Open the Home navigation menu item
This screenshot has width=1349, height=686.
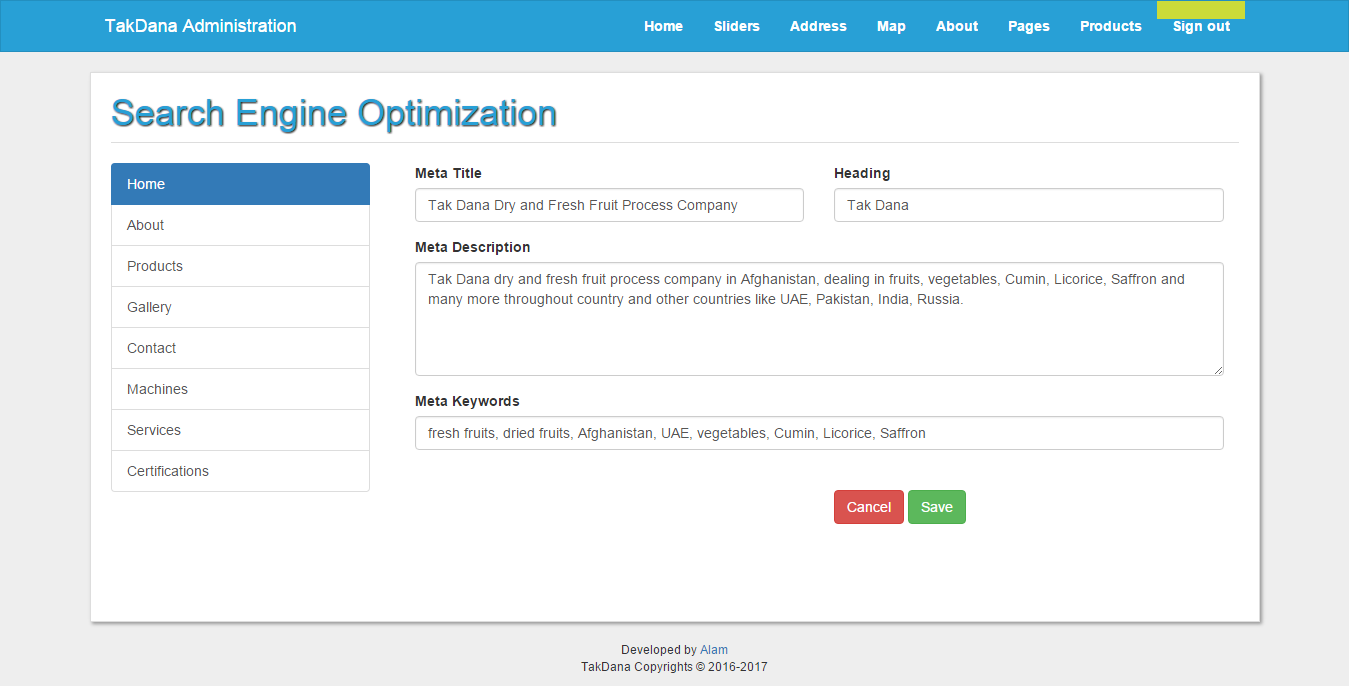pos(663,26)
